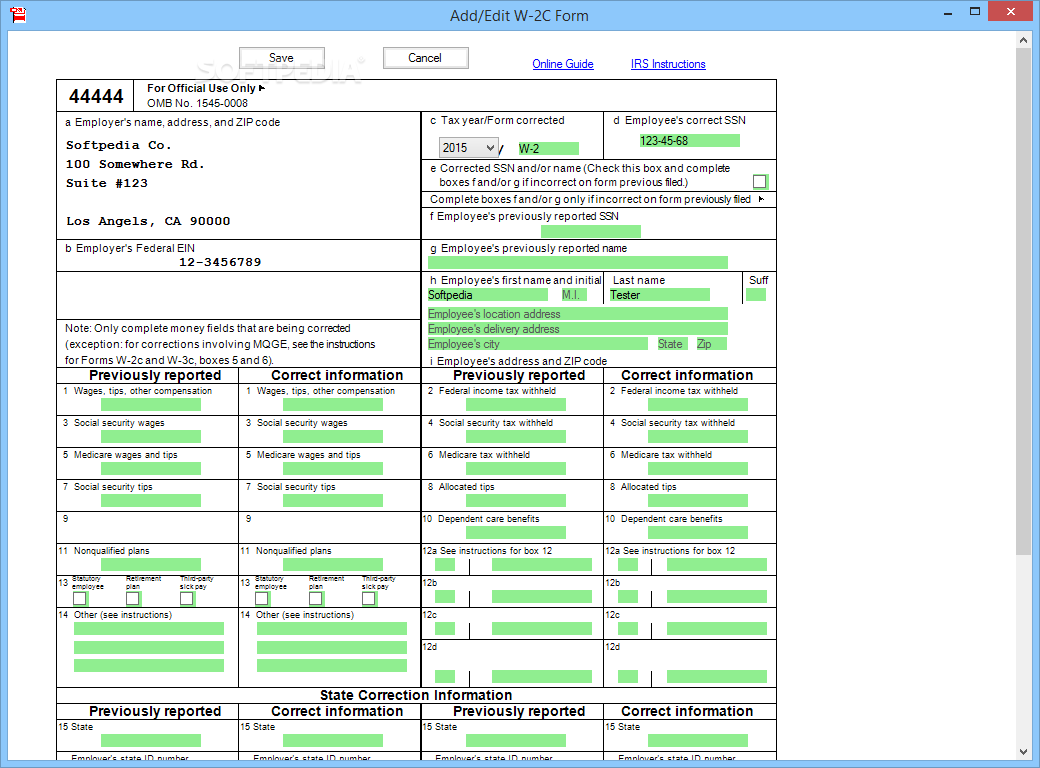Click correct Federal income tax withheld field
This screenshot has height=768, width=1040.
(x=698, y=405)
